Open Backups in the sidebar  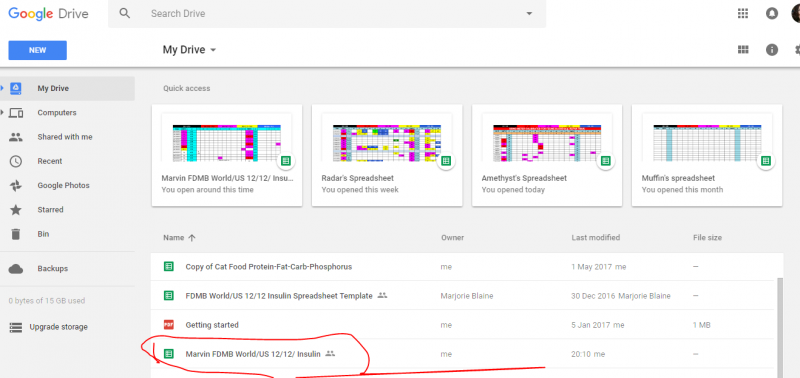tap(53, 268)
